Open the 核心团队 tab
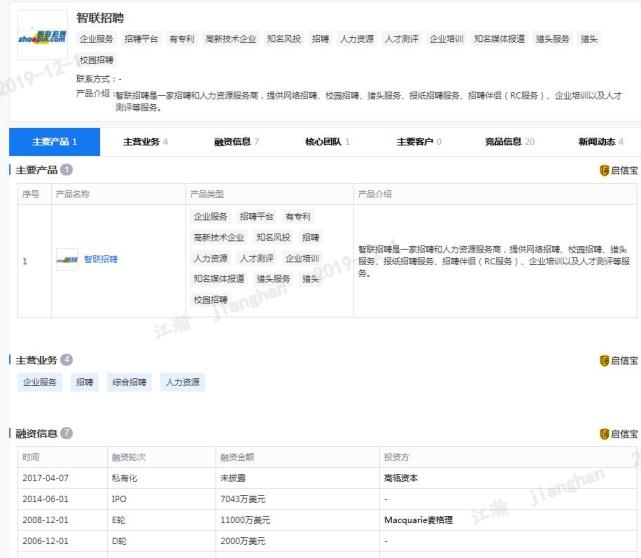 coord(327,142)
